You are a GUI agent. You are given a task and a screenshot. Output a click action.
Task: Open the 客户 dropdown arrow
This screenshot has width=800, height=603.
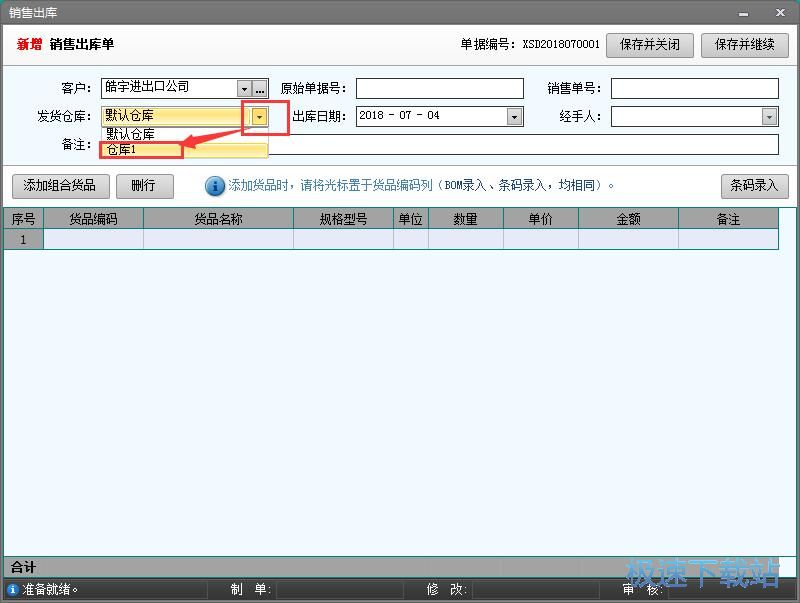244,89
